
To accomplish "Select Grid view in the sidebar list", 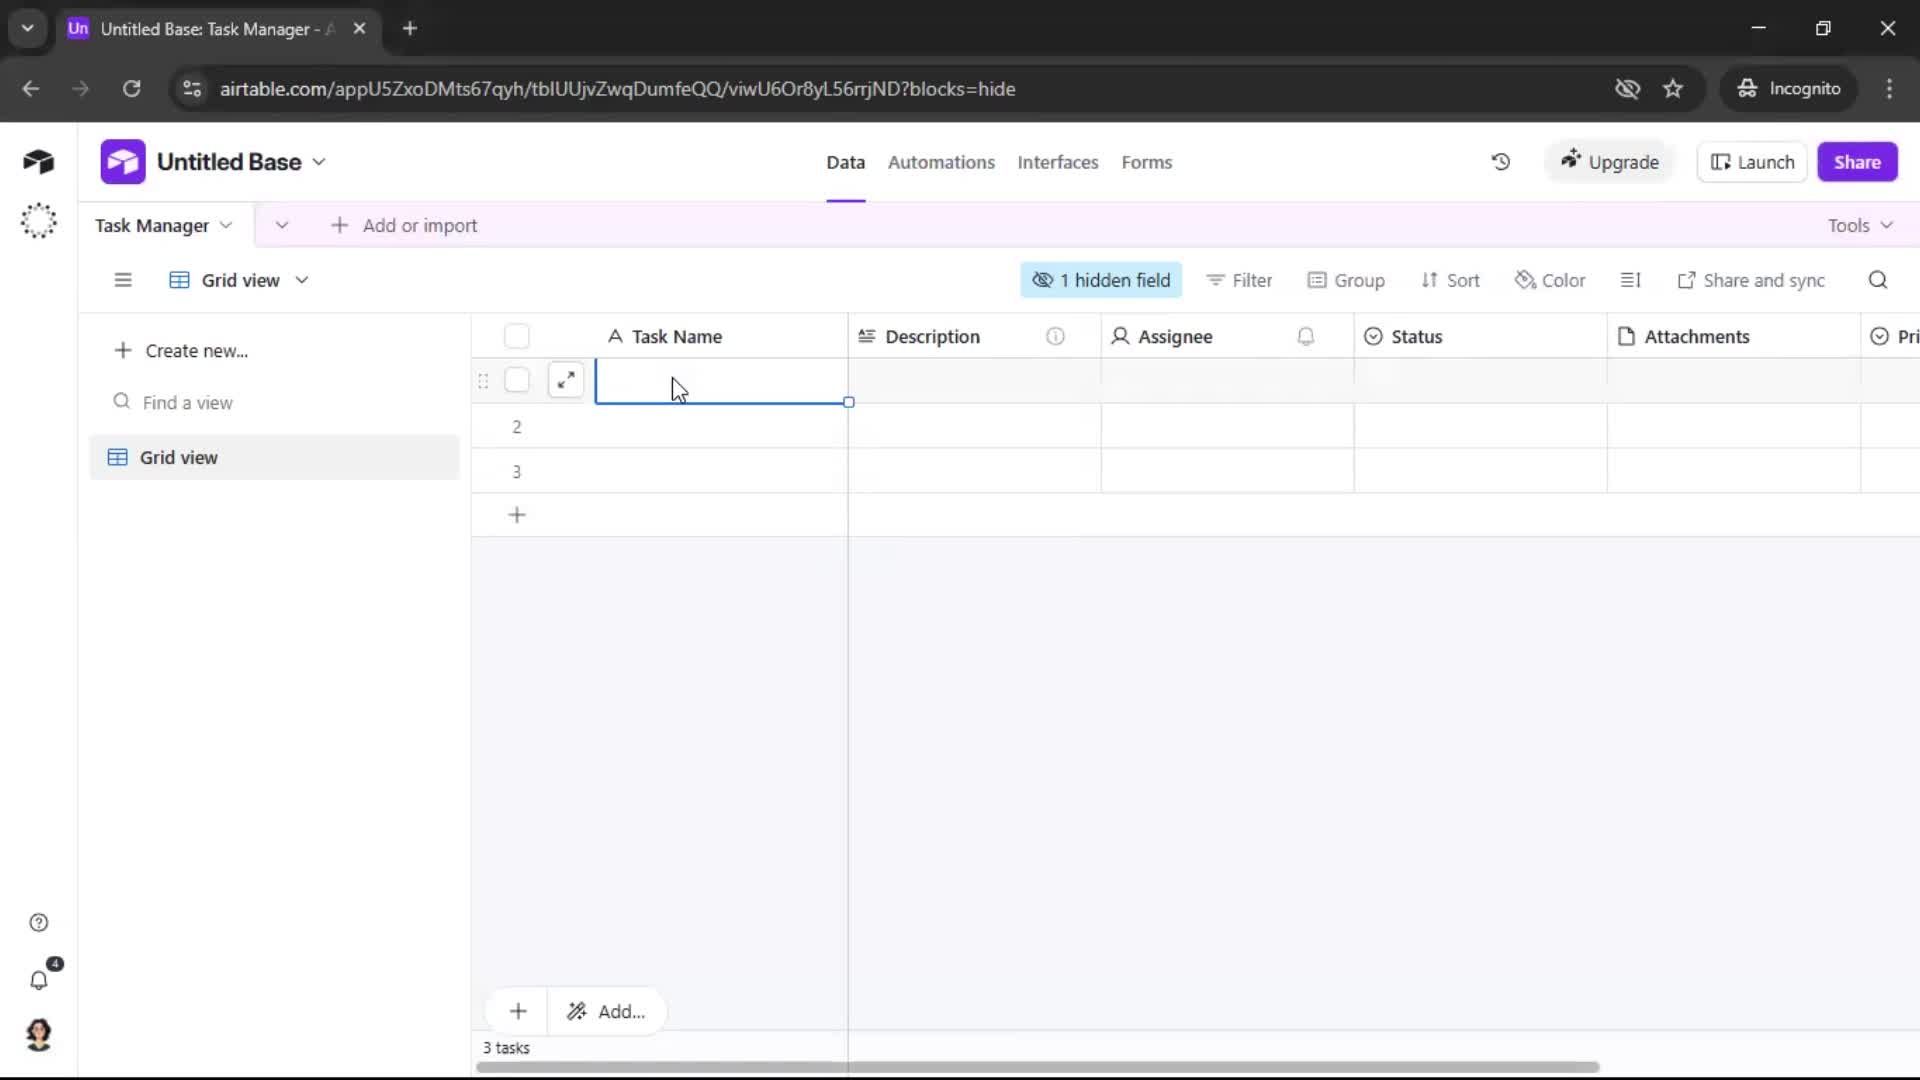I will click(x=274, y=457).
